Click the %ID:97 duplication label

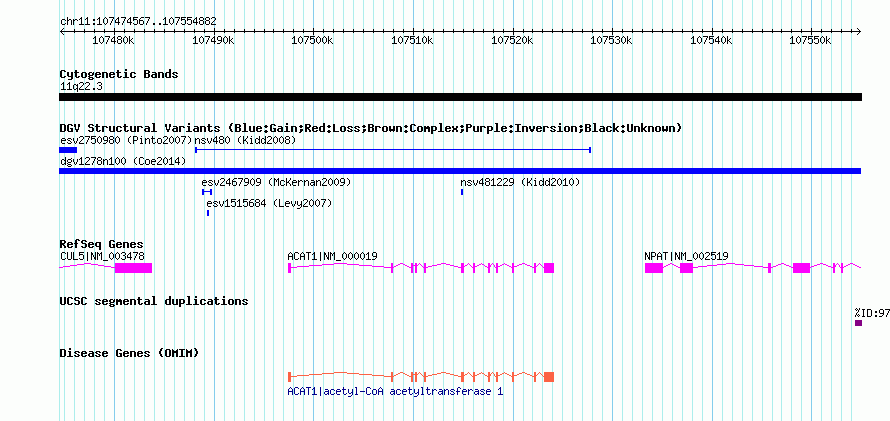(x=872, y=313)
